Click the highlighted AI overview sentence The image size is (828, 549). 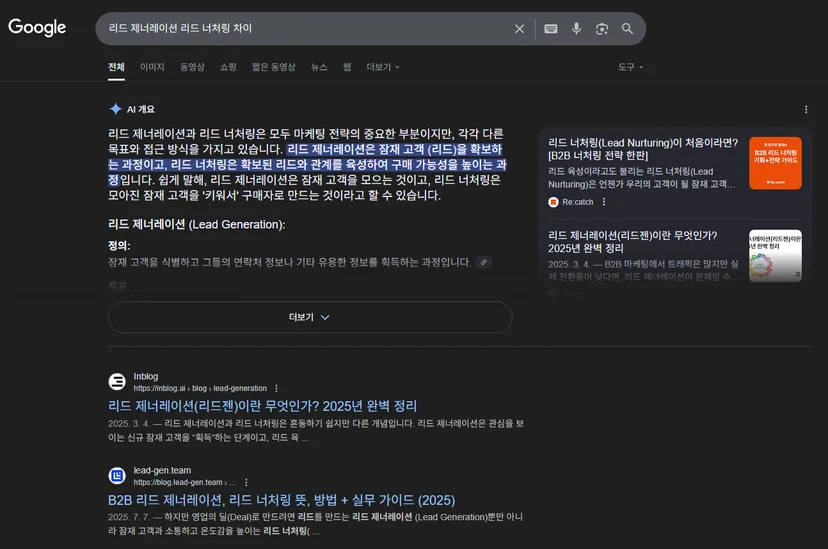pyautogui.click(x=307, y=165)
